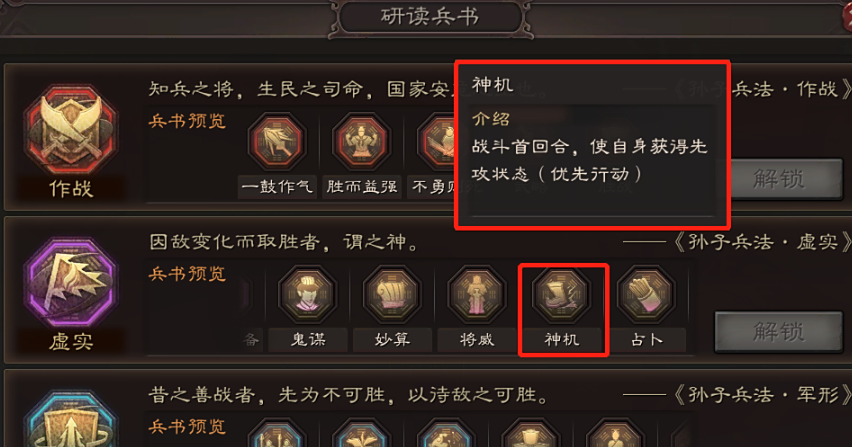Open the 占卜 skill icon

click(x=646, y=294)
